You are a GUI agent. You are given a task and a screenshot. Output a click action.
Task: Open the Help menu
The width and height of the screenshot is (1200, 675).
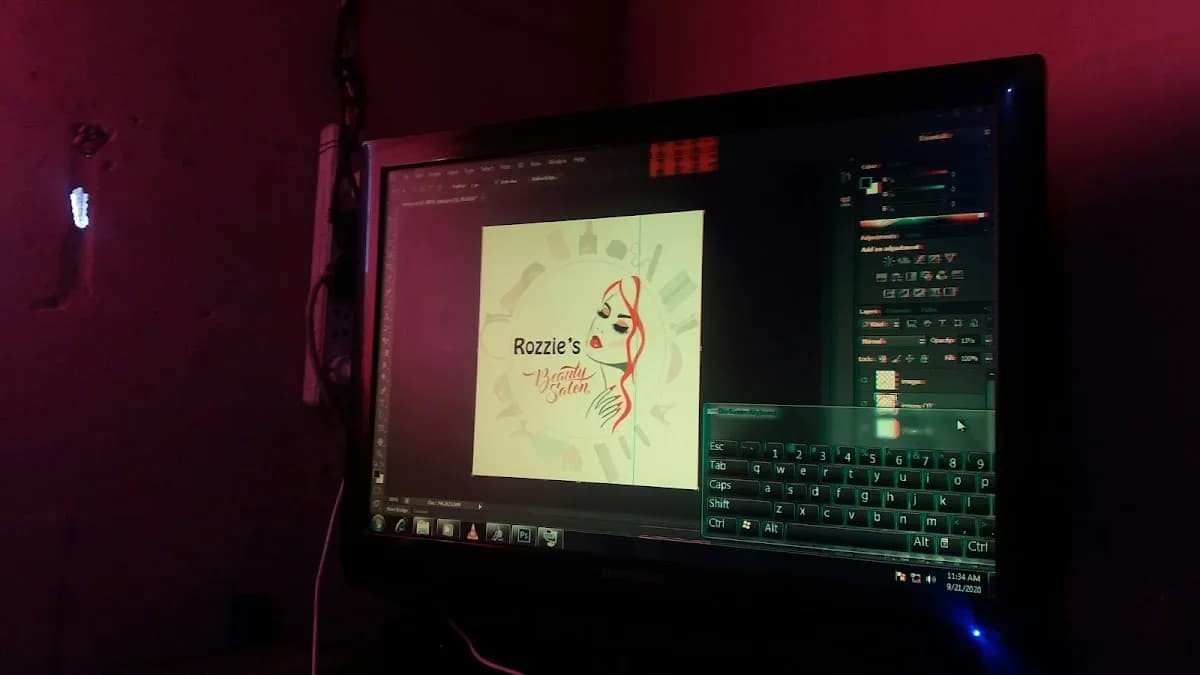pyautogui.click(x=579, y=160)
